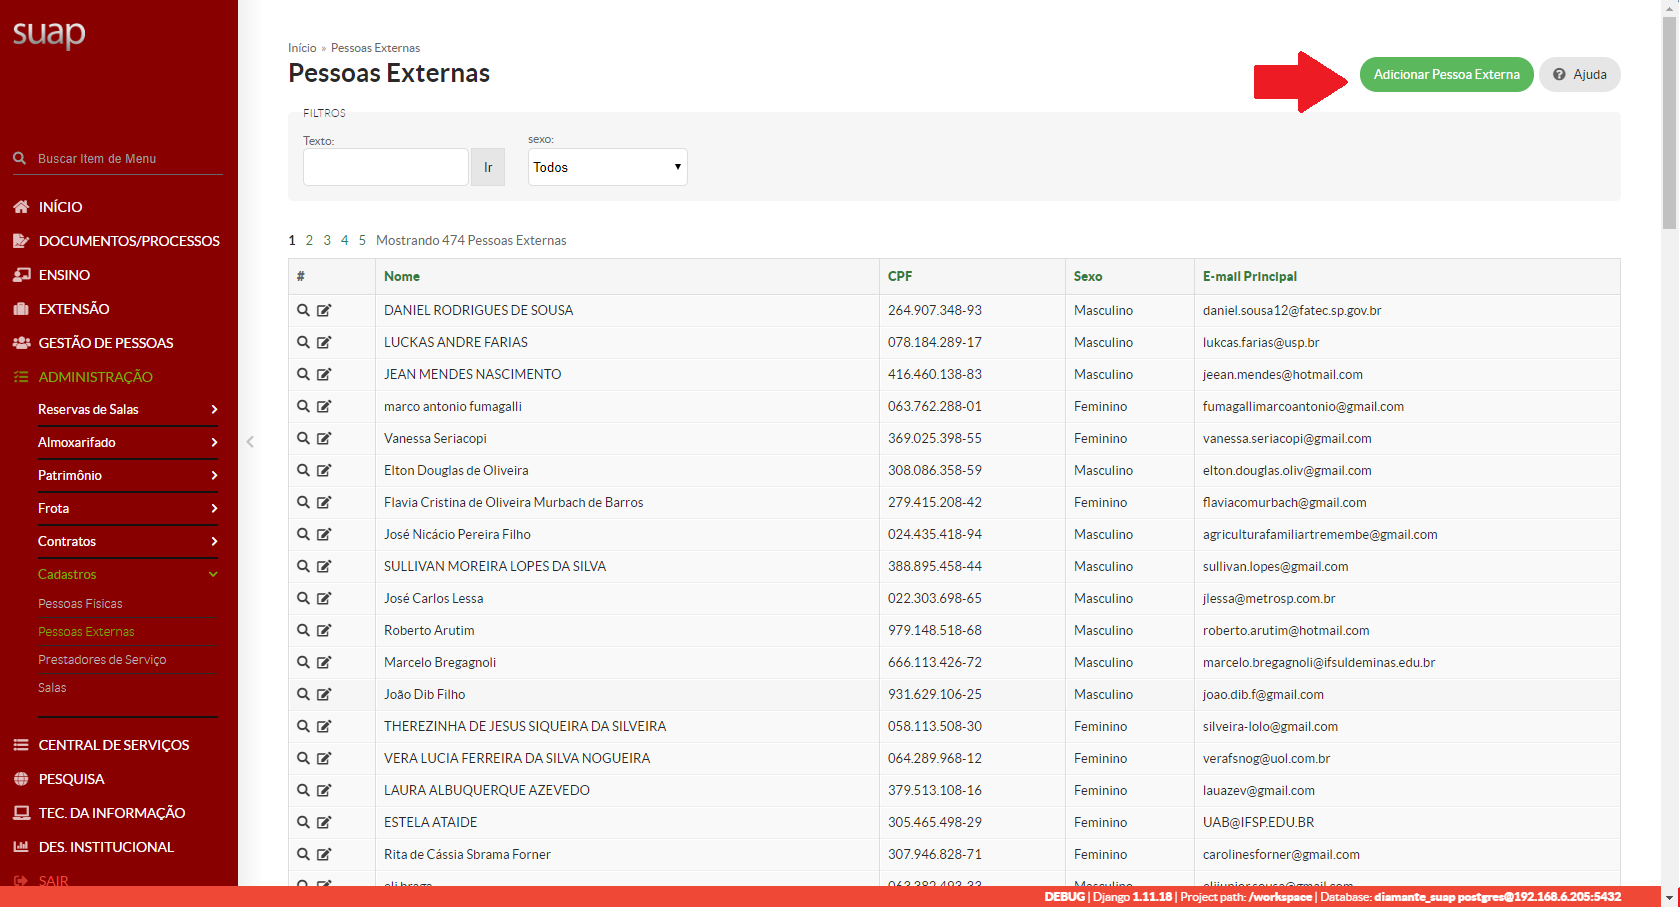Click the page vertical scrollbar thumb

click(x=1670, y=121)
